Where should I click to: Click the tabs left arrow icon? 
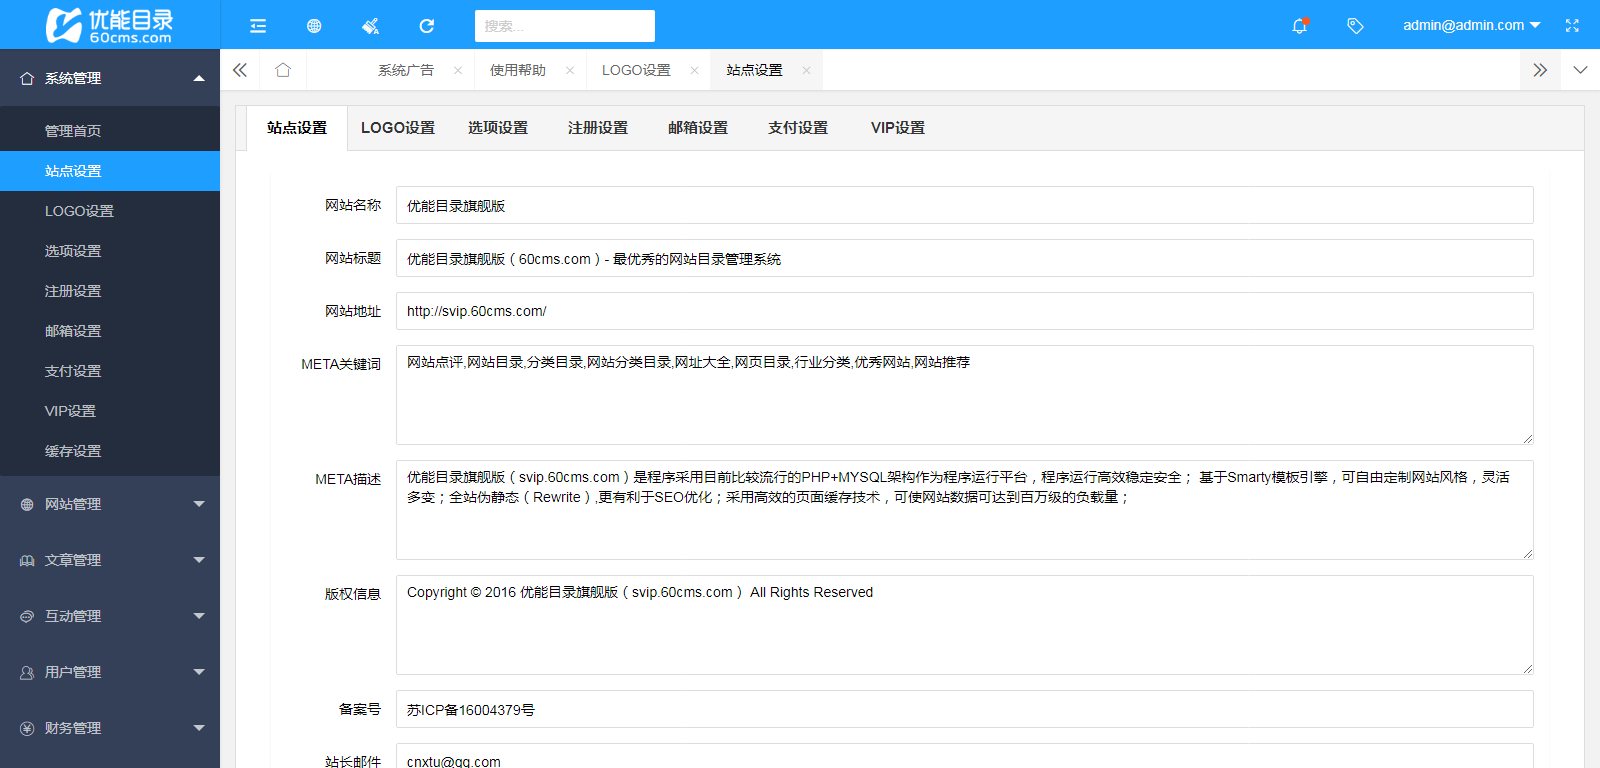pos(240,70)
